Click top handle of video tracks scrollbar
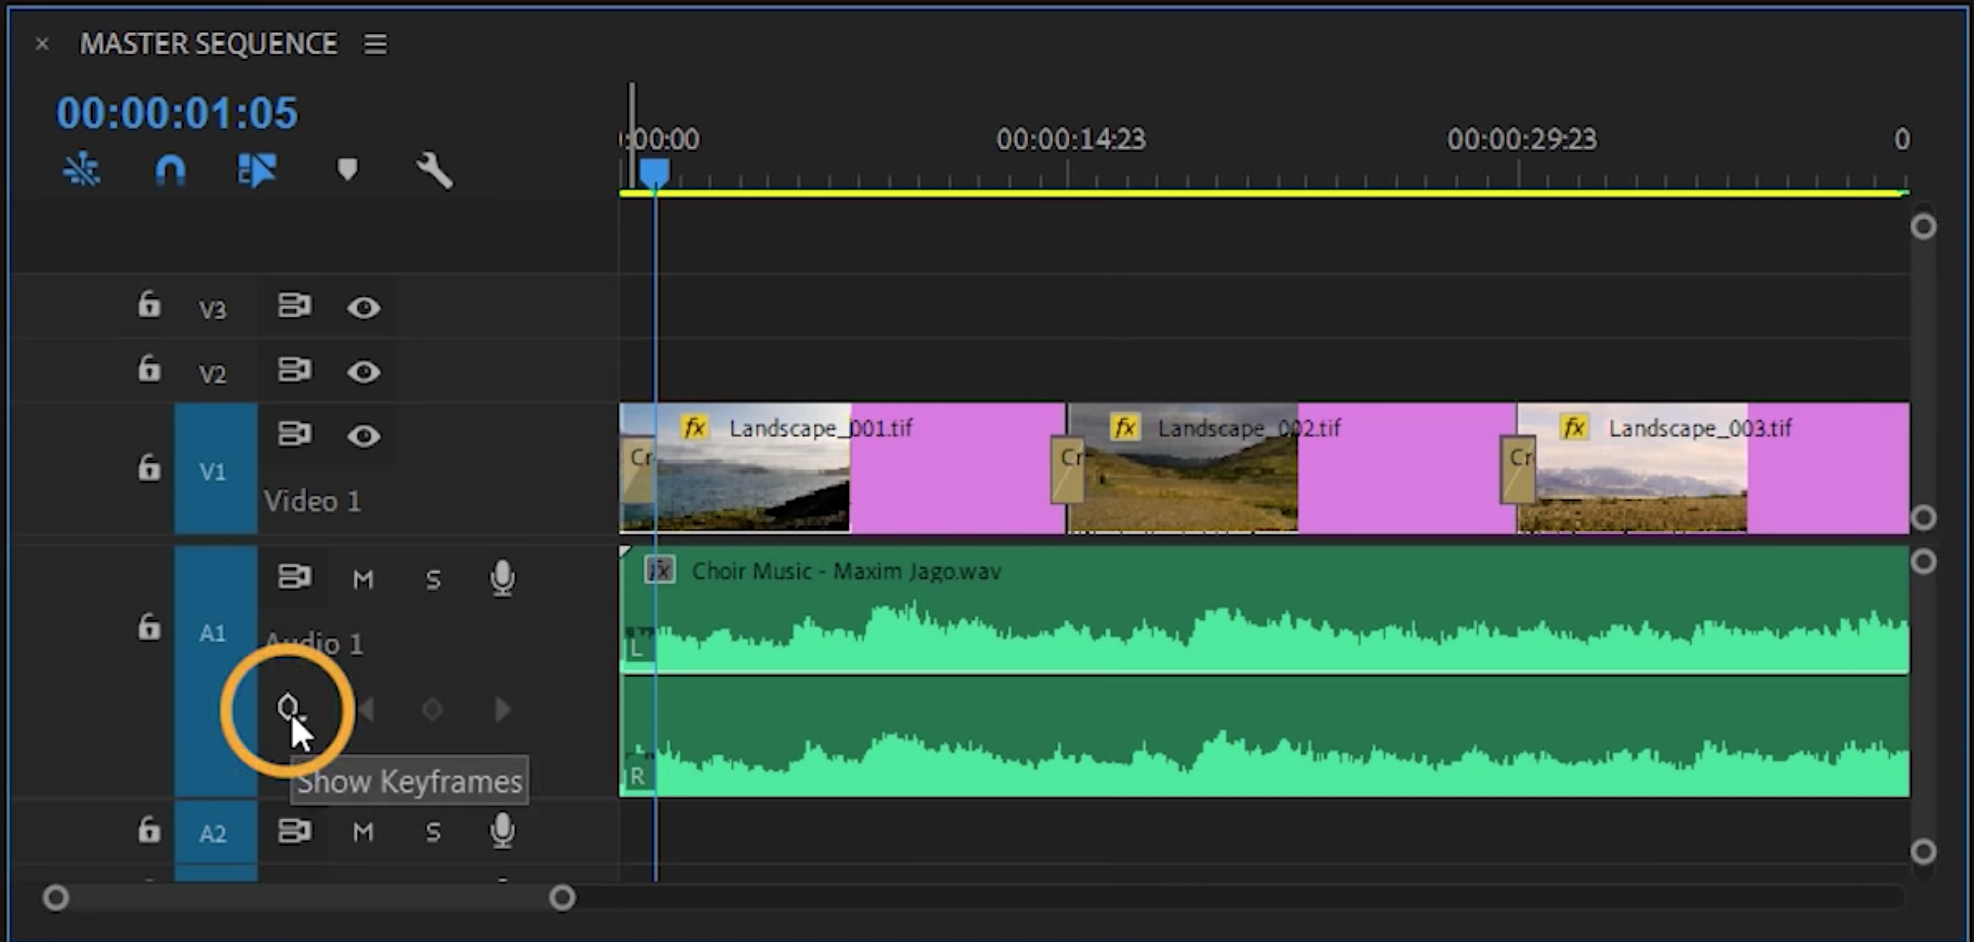The height and width of the screenshot is (942, 1974). pos(1922,227)
